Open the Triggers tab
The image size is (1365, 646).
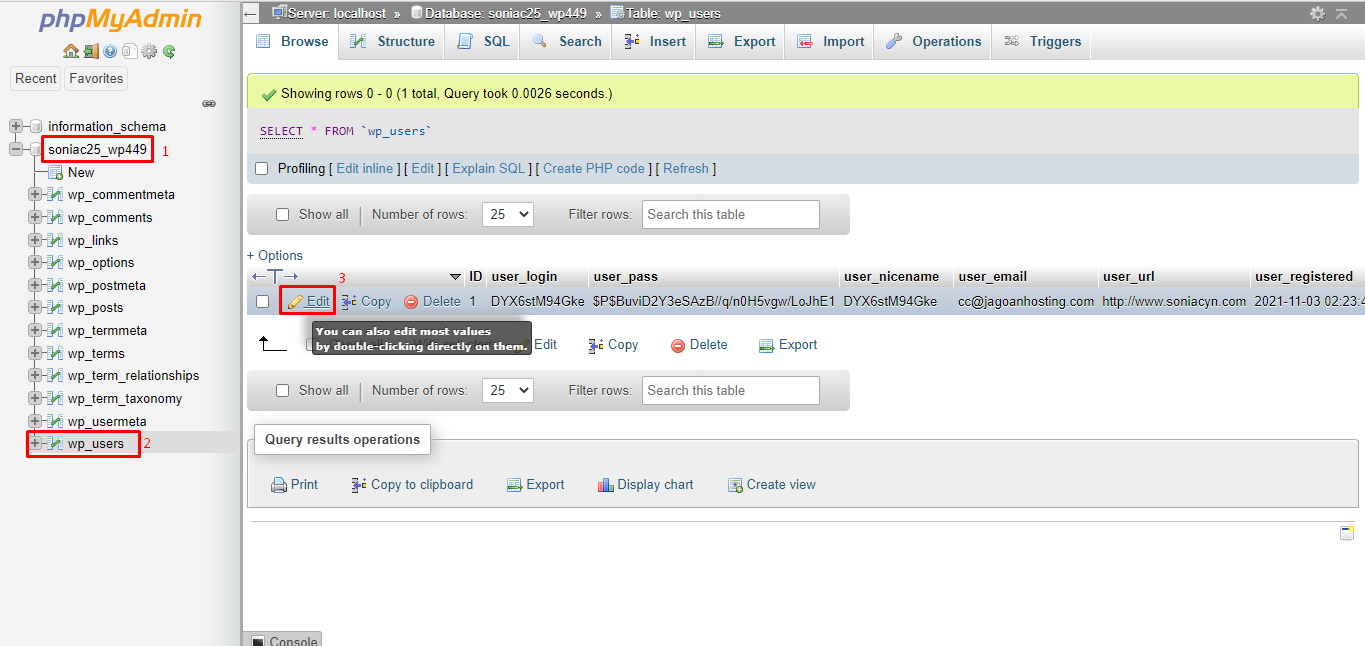pyautogui.click(x=1043, y=42)
